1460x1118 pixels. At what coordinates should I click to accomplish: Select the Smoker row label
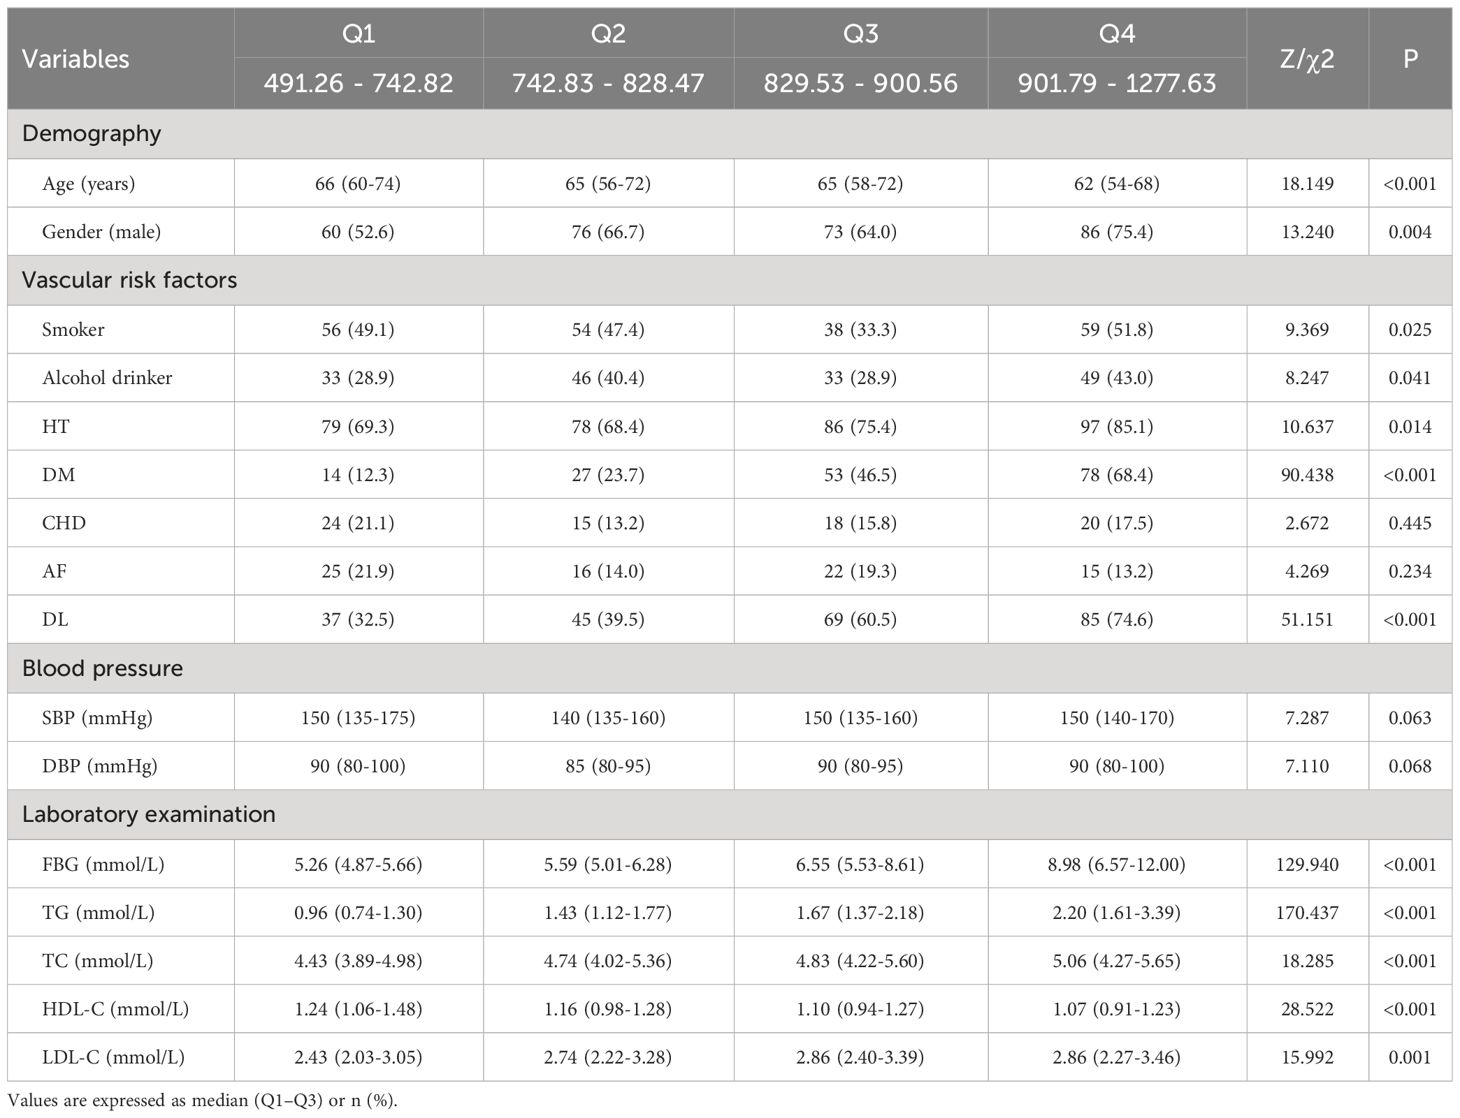[x=73, y=329]
